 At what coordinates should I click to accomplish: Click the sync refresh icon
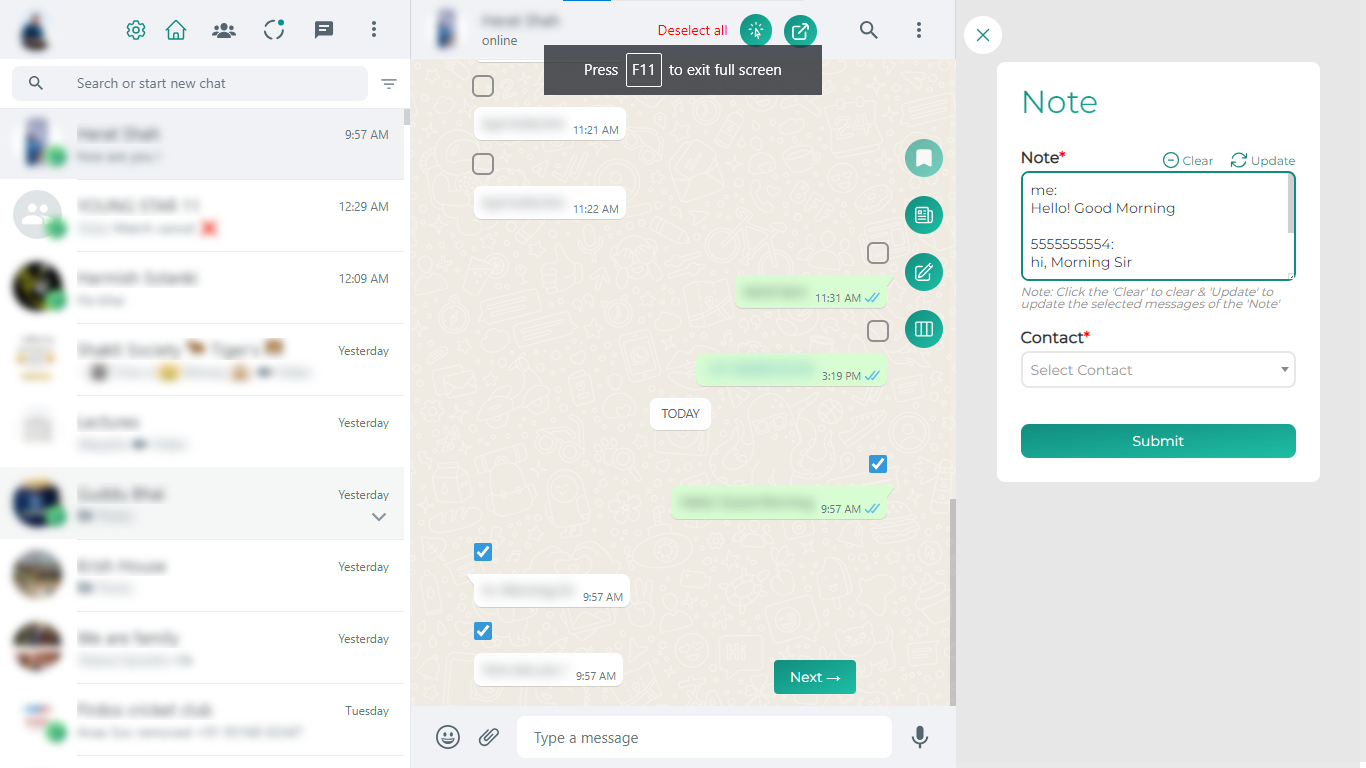(x=273, y=30)
